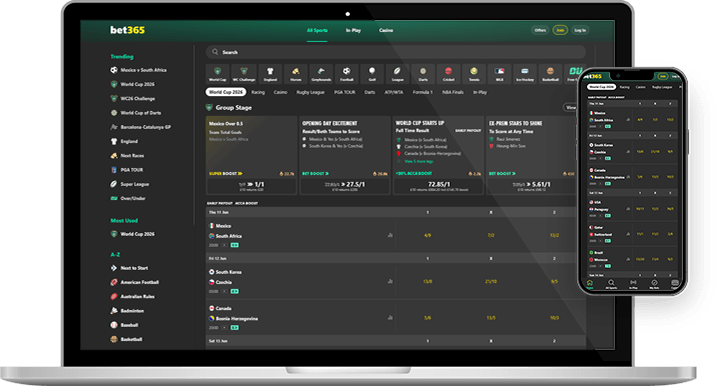Select Formula 1 tab

(x=423, y=92)
